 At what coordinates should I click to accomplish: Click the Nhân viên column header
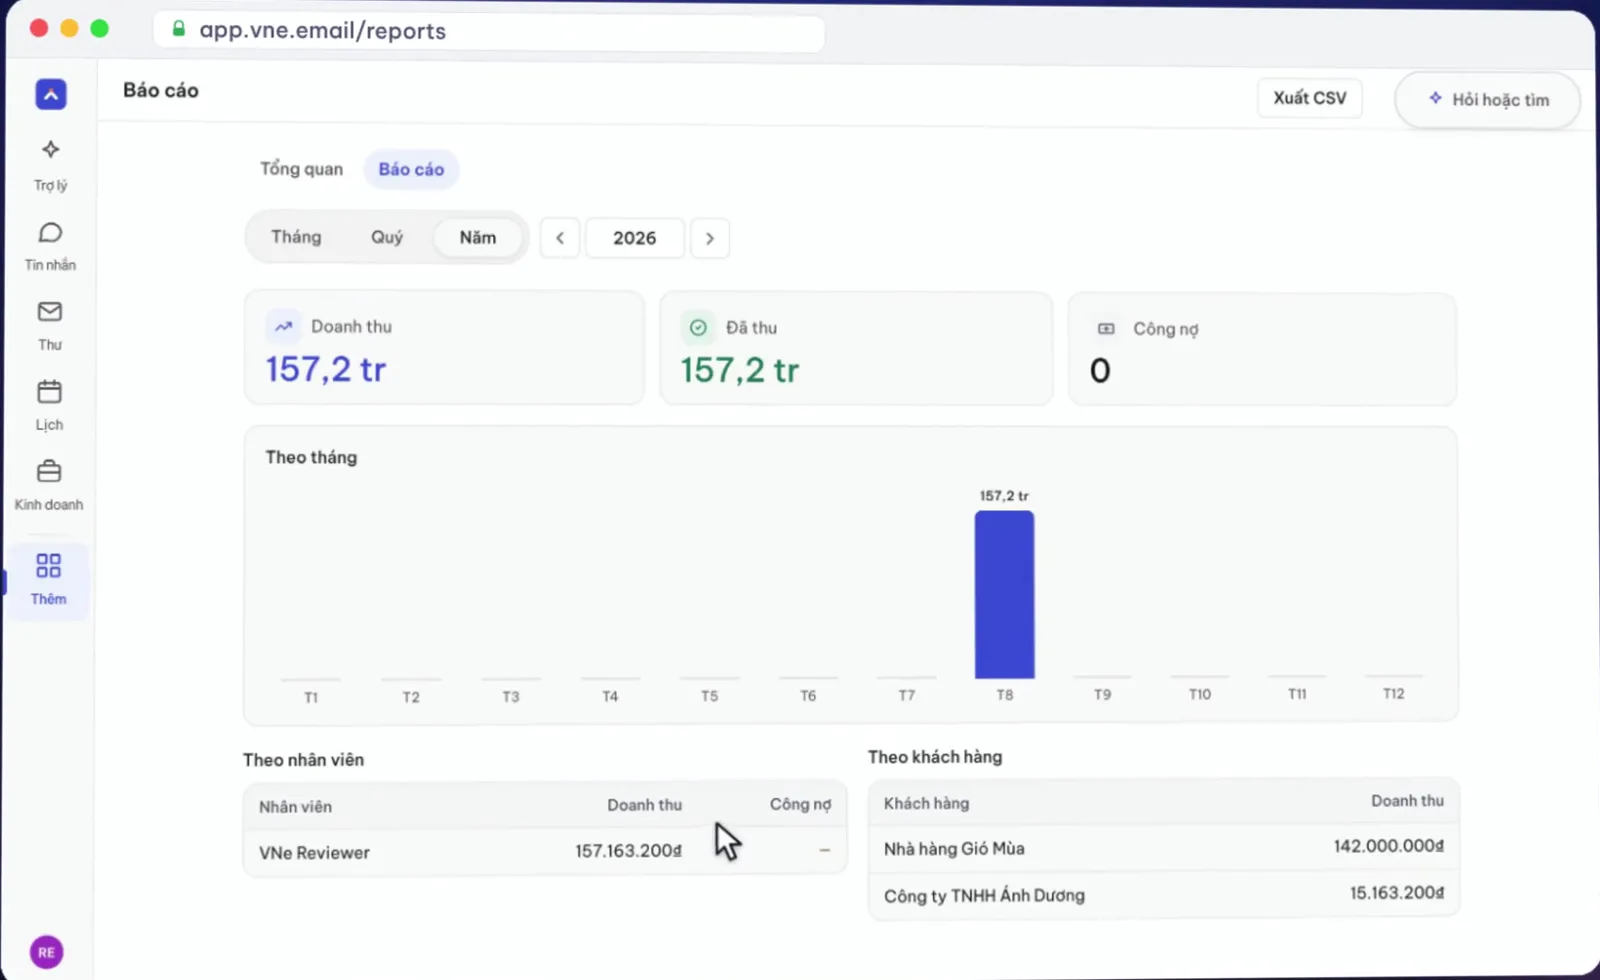tap(295, 806)
